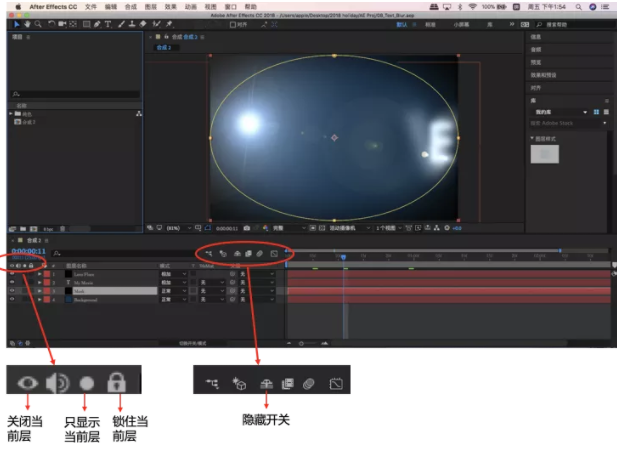The image size is (617, 449).
Task: Click the Draft 3D icon in timeline
Action: pyautogui.click(x=223, y=254)
